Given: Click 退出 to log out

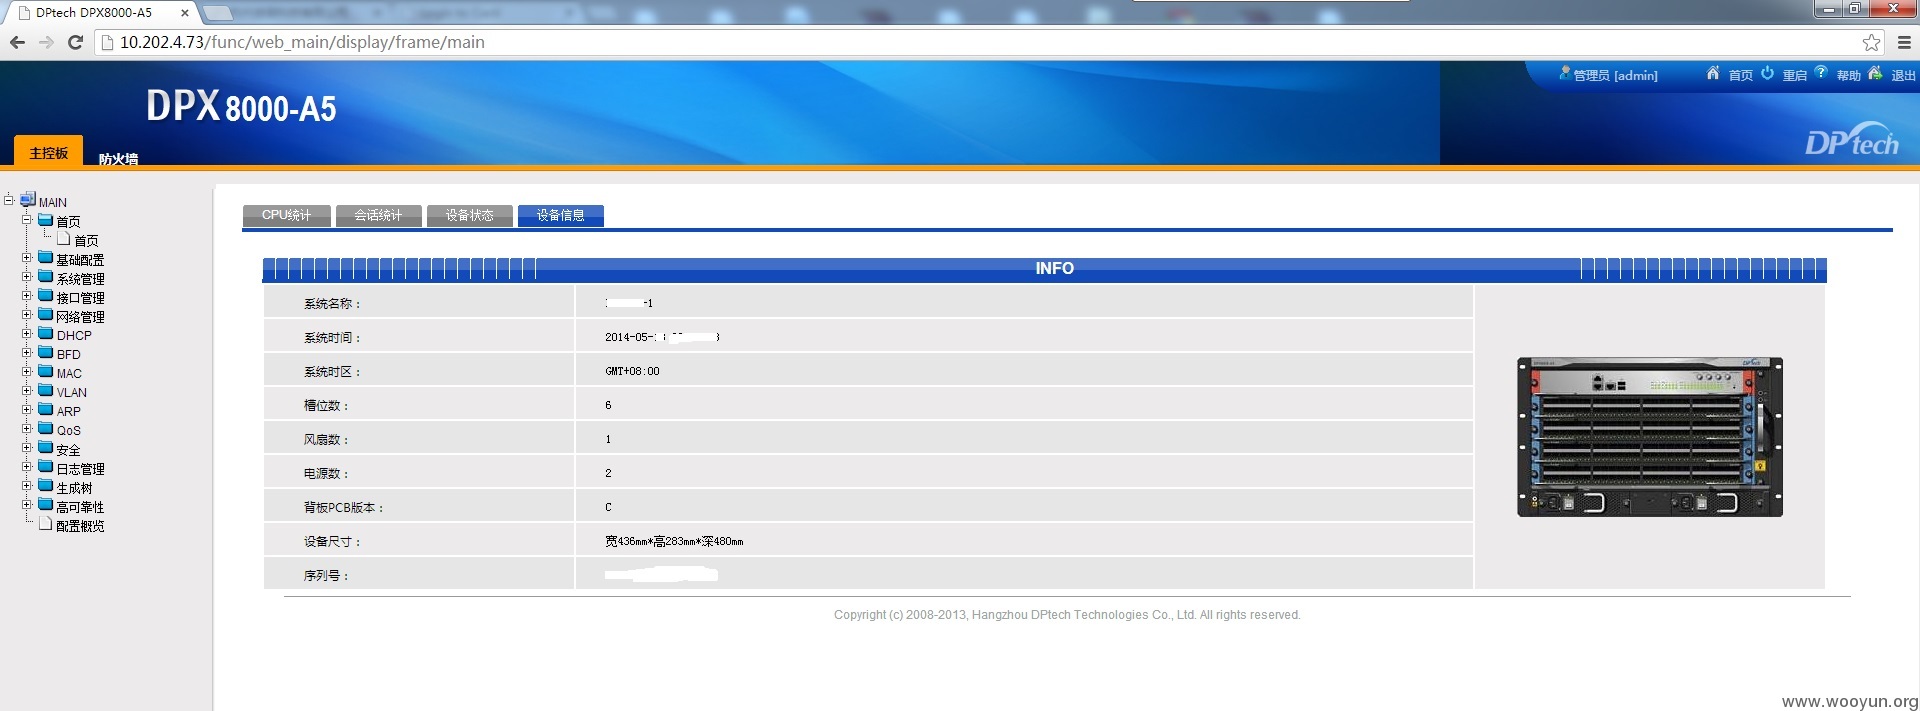Looking at the screenshot, I should tap(1903, 75).
